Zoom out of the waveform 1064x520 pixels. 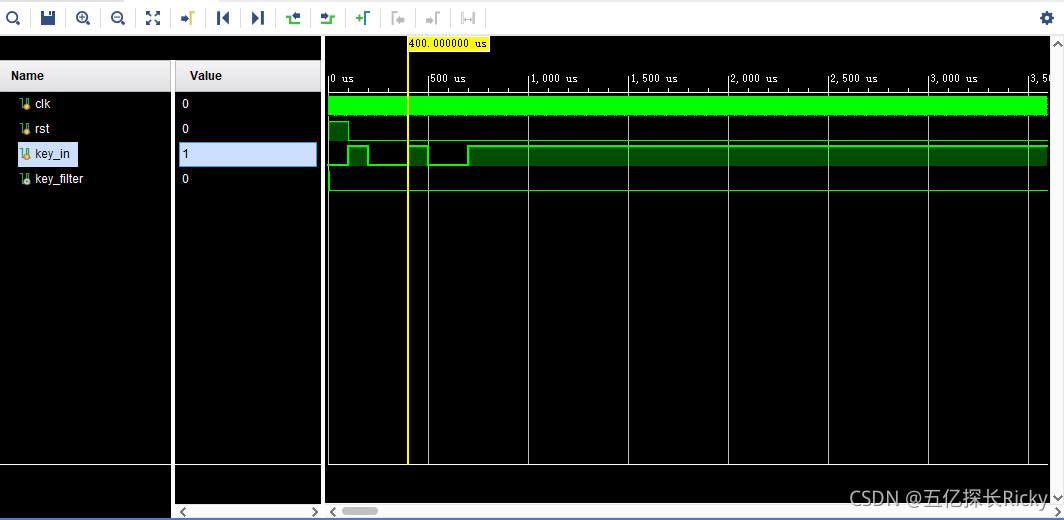point(117,18)
